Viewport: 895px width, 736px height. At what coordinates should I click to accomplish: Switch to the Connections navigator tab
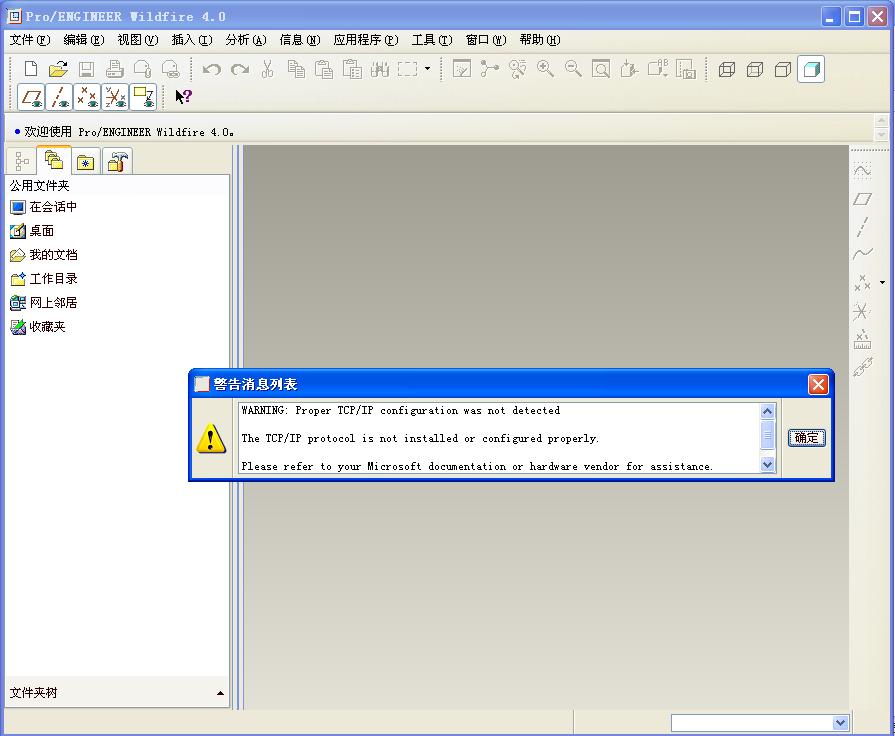coord(117,162)
